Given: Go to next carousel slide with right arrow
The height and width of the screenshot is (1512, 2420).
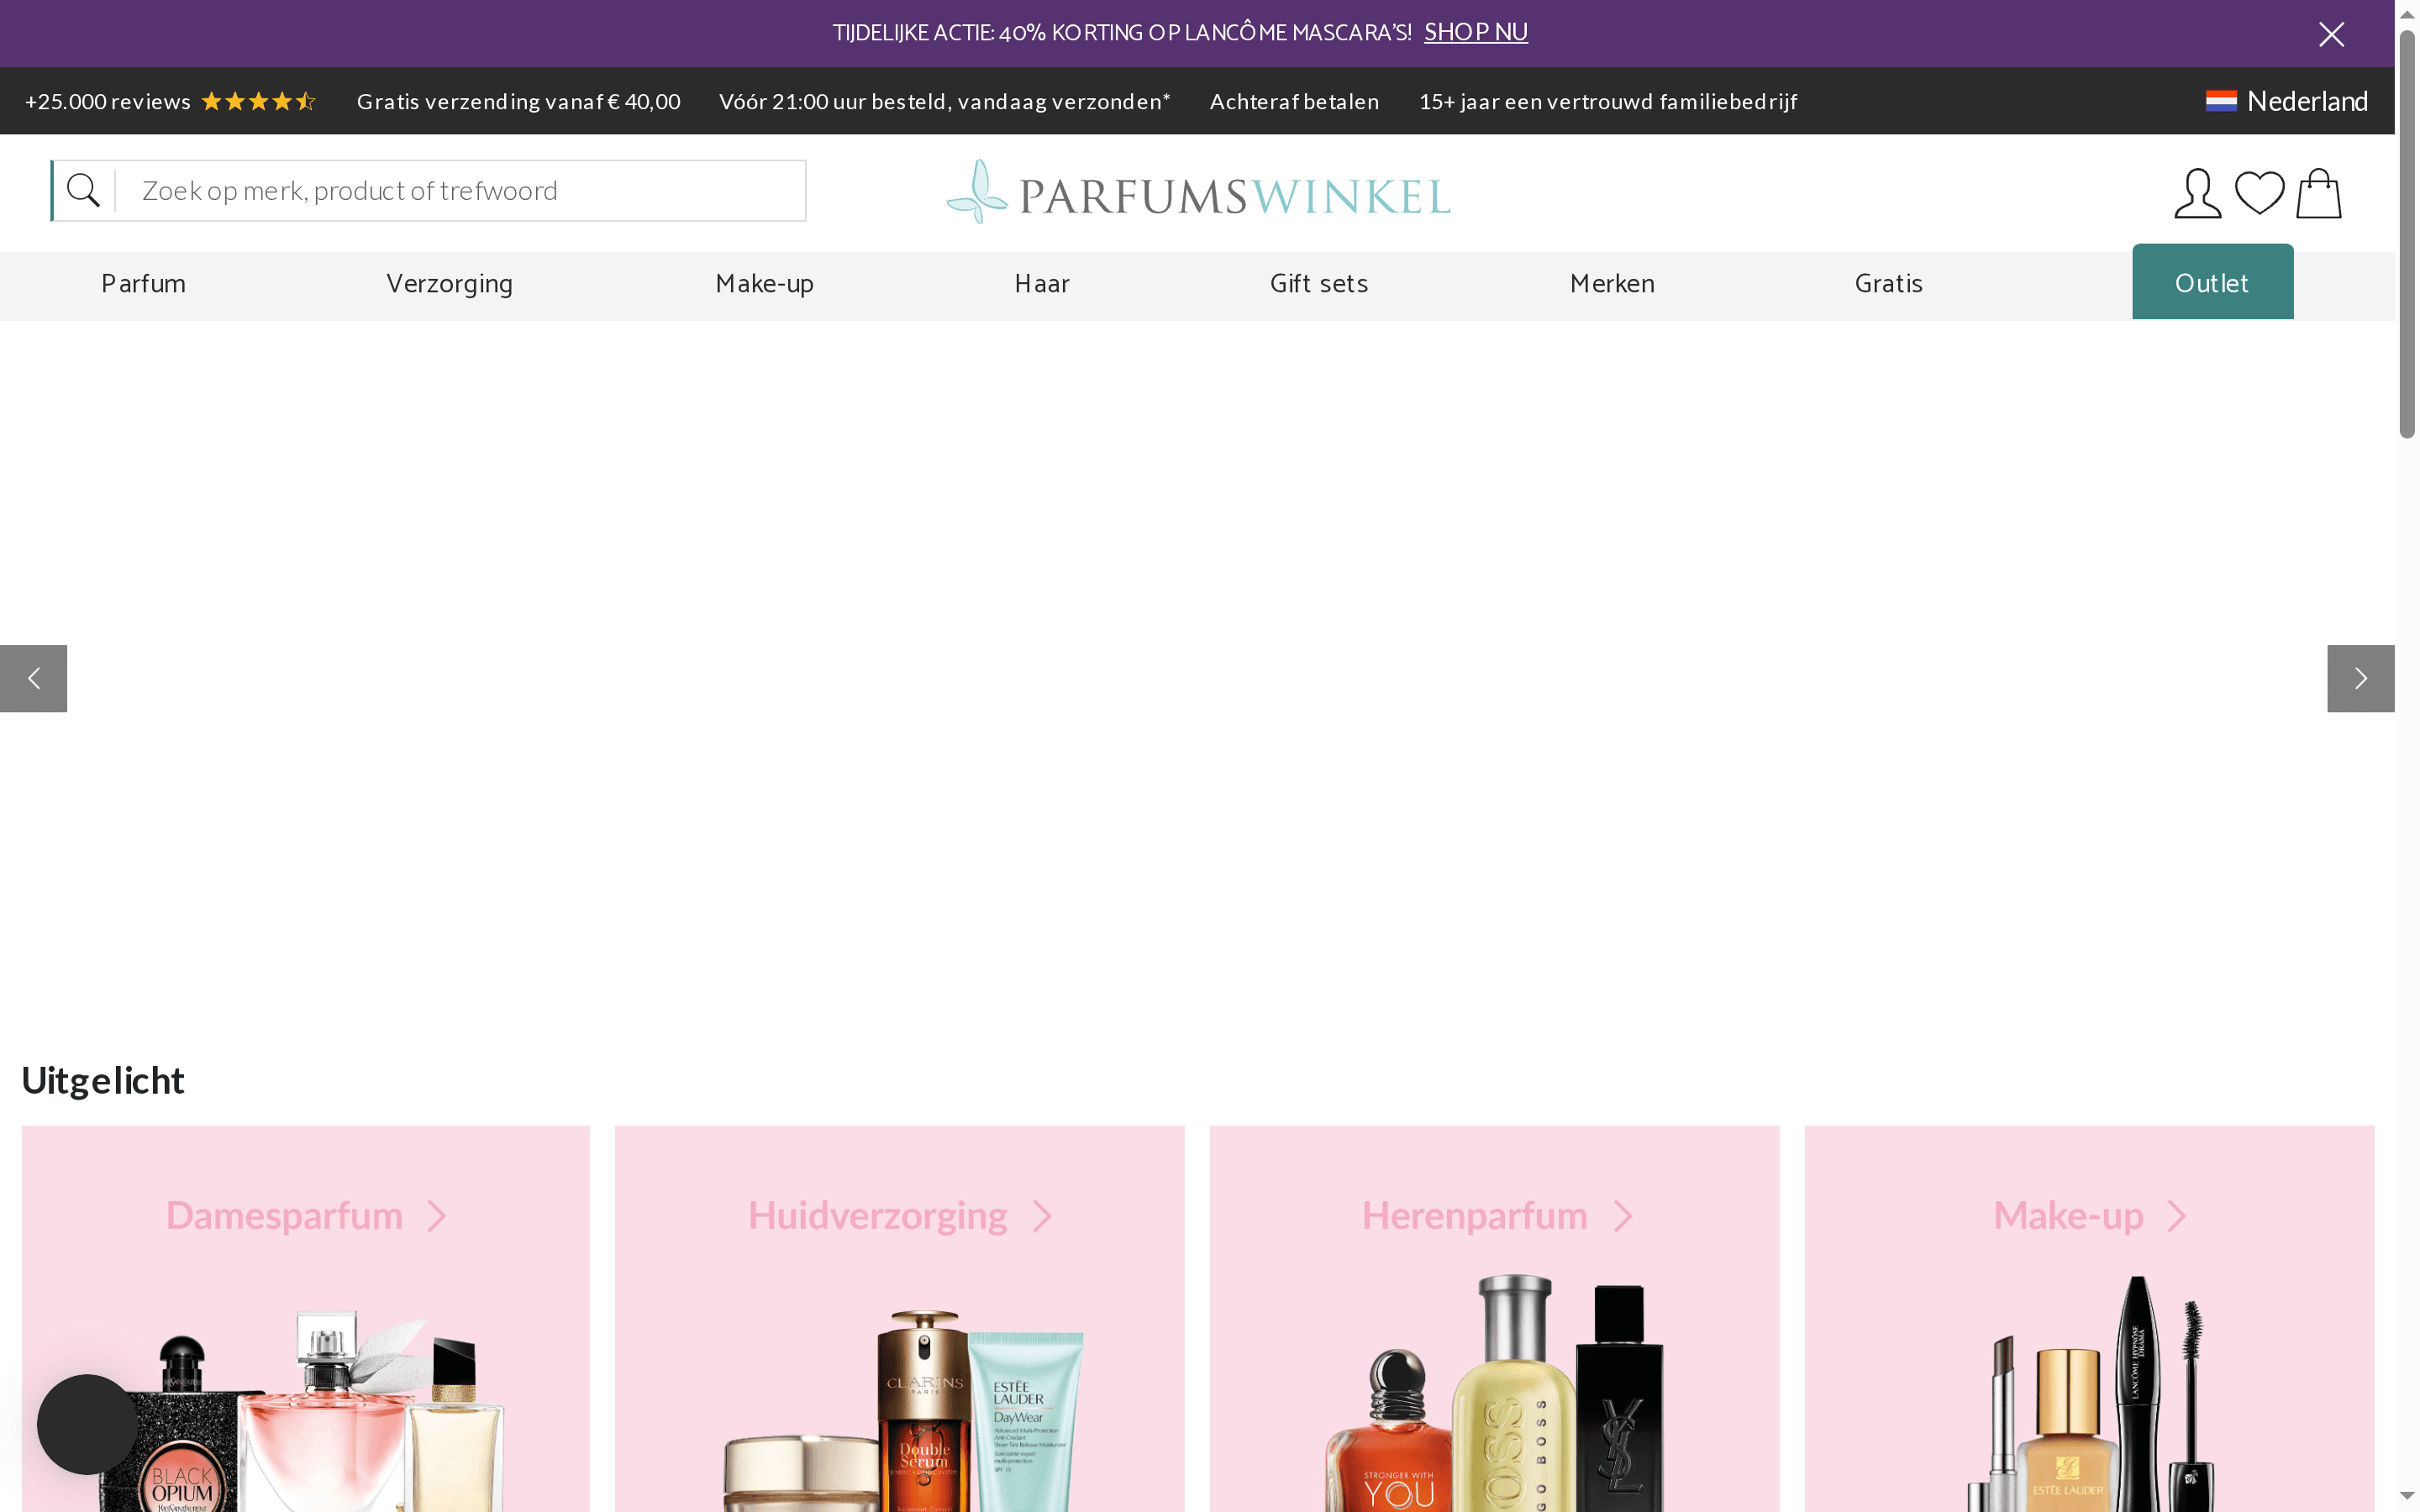Looking at the screenshot, I should [2361, 678].
